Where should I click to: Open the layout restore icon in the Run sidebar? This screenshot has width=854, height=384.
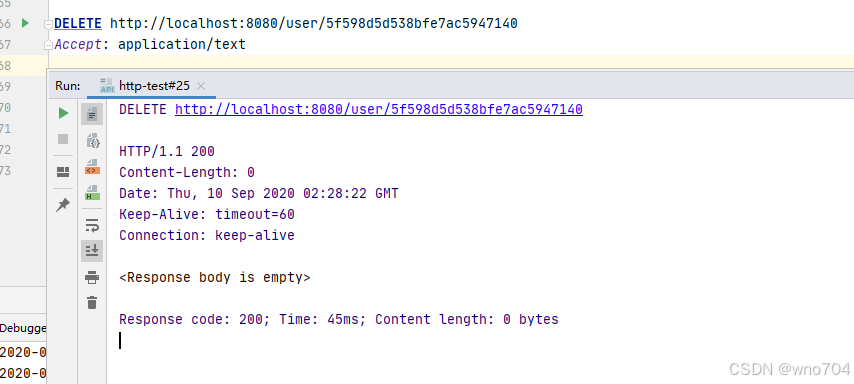click(63, 172)
